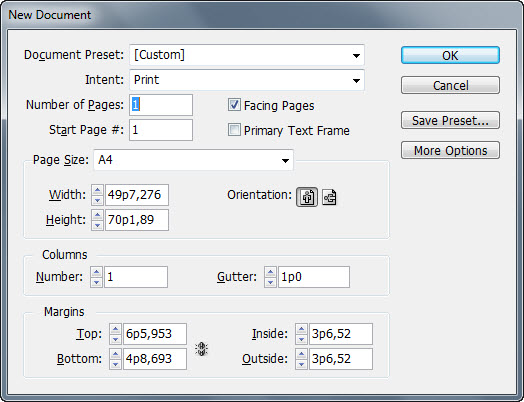Decrease Top margin with down arrow
Viewport: 524px width, 402px height.
tap(115, 339)
